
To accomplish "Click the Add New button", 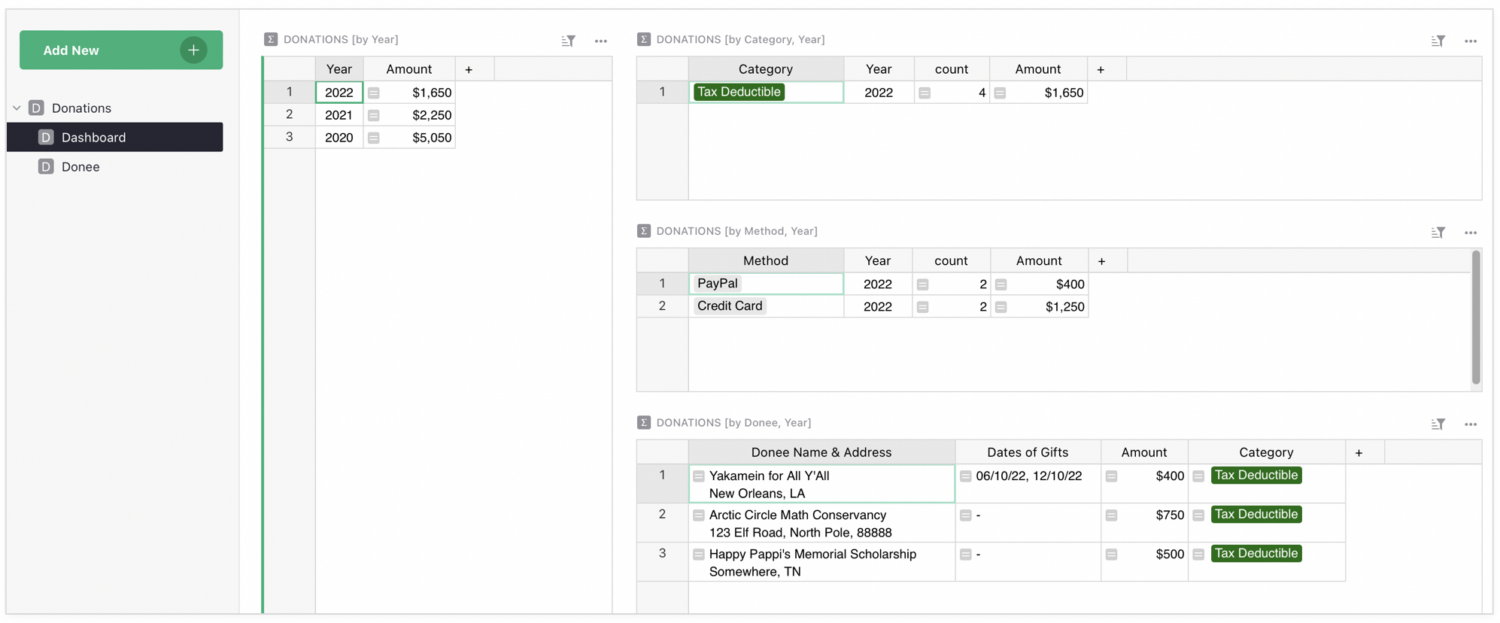I will point(121,50).
